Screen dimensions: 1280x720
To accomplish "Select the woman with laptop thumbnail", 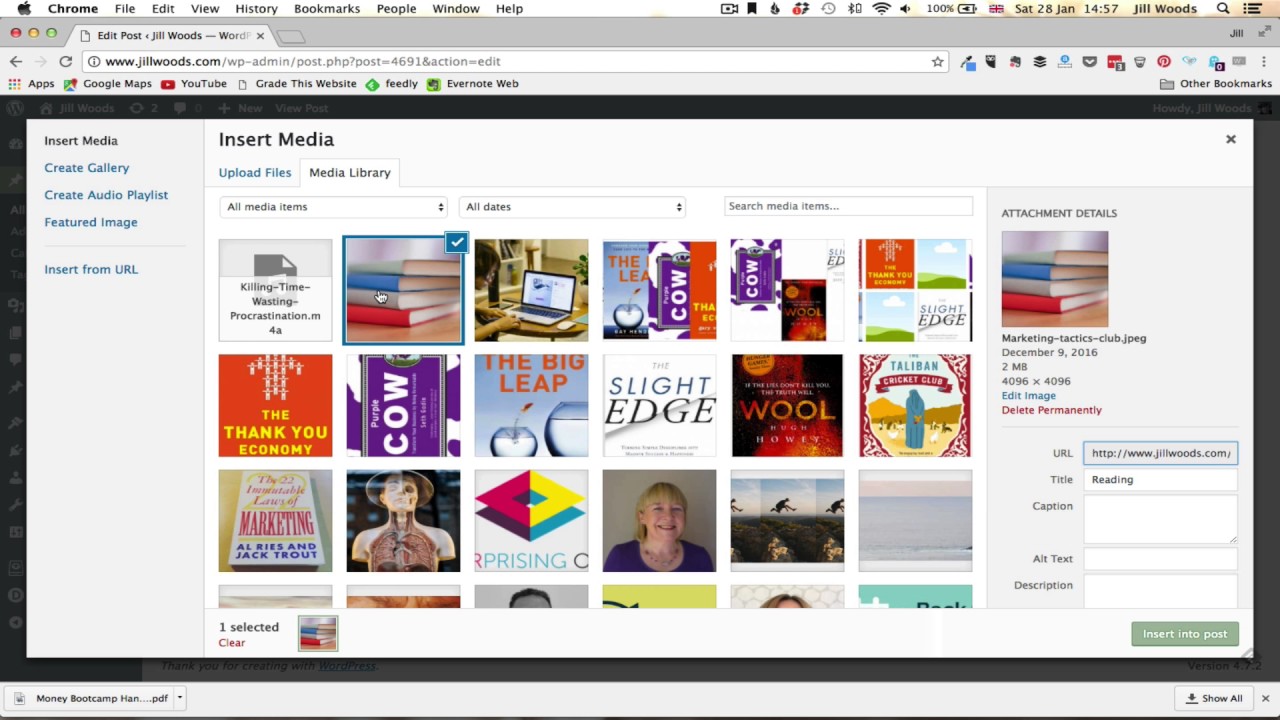I will point(532,290).
